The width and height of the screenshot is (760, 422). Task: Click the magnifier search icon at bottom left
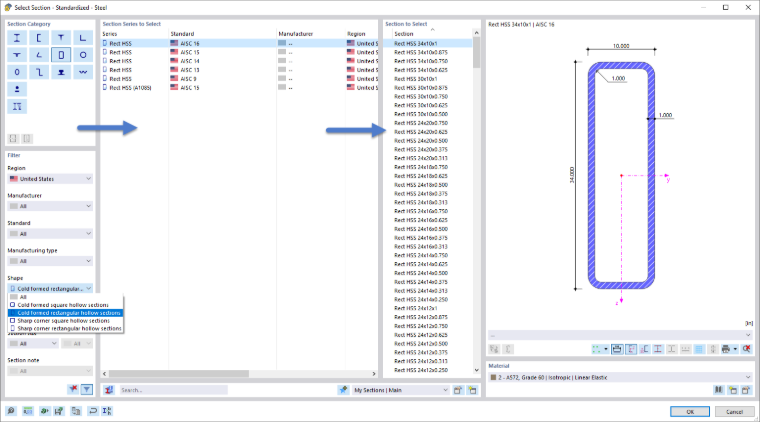11,411
